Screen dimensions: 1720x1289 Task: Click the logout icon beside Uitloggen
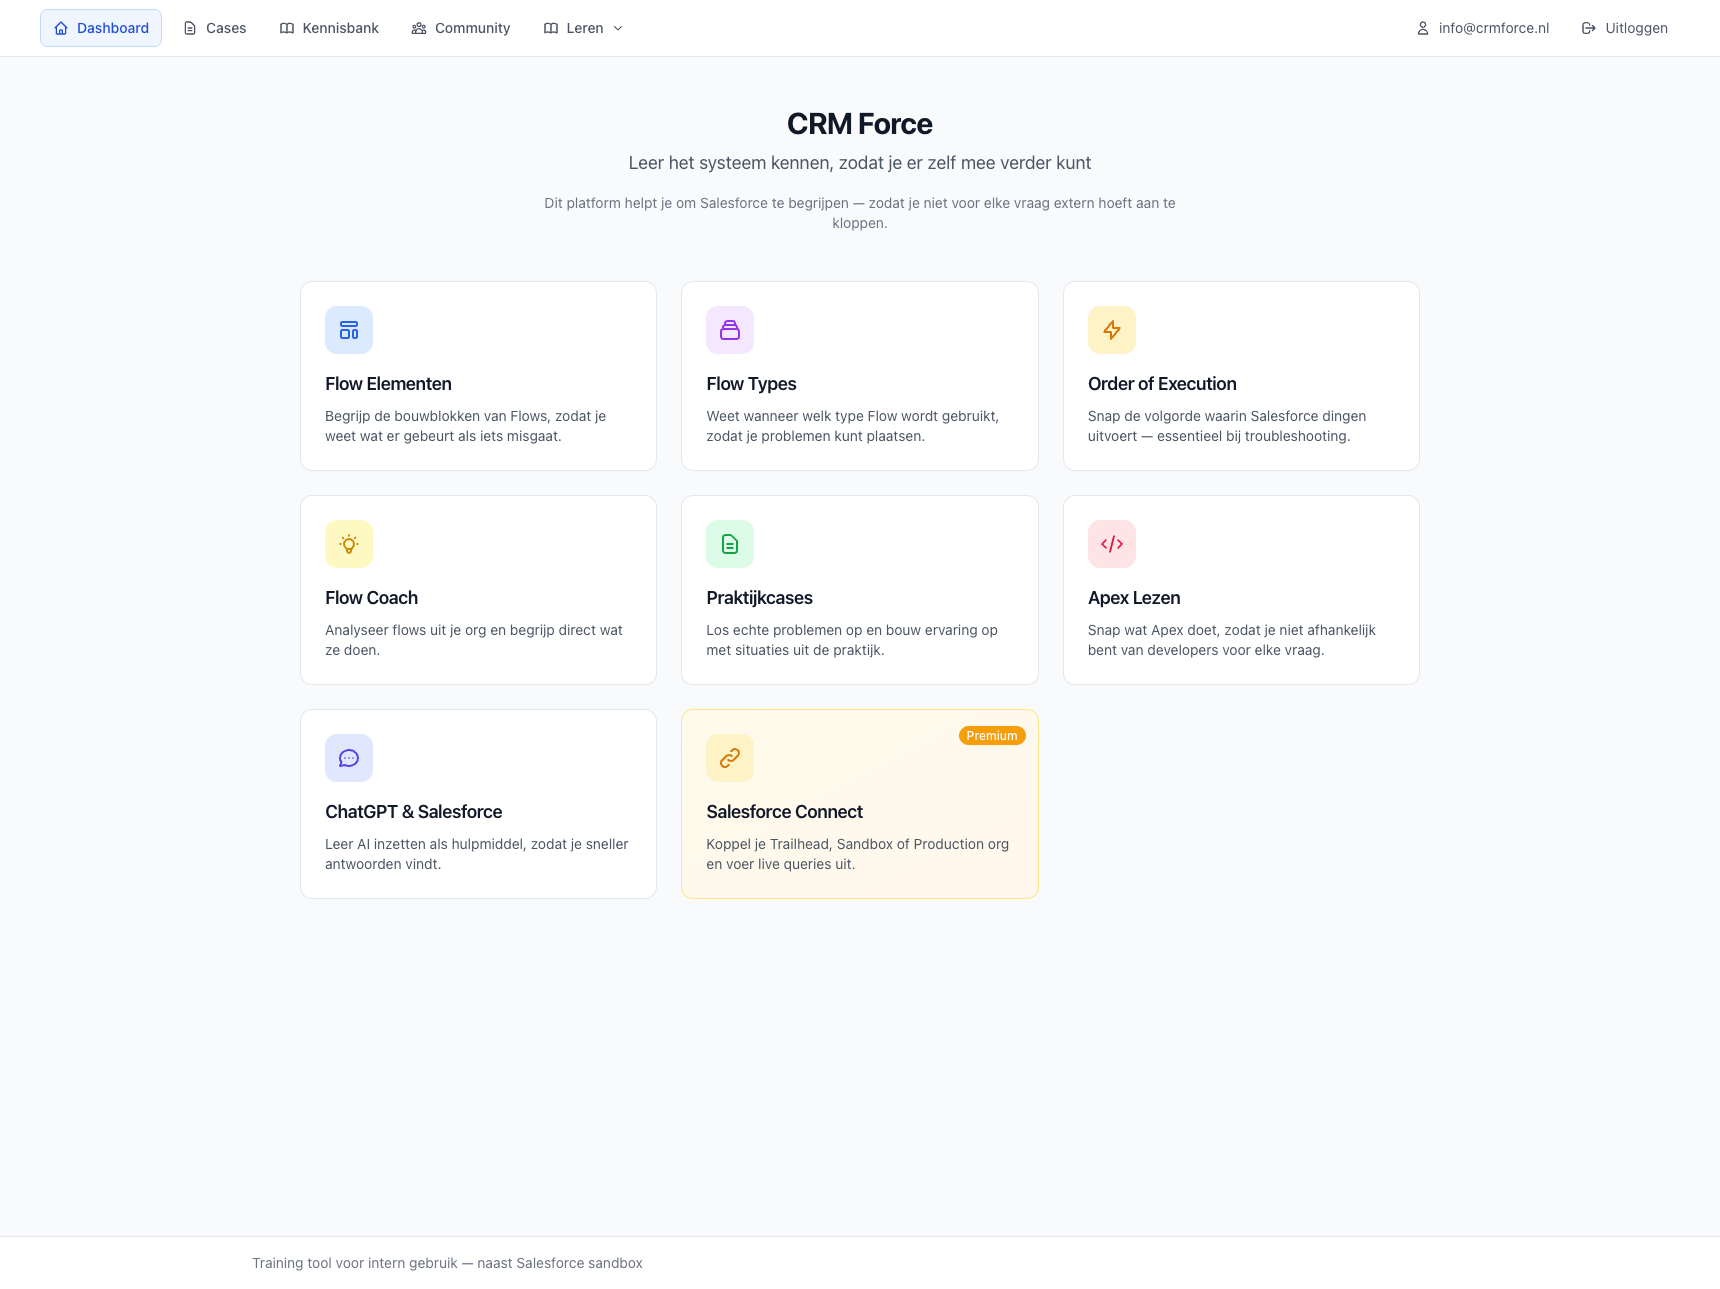pos(1588,28)
